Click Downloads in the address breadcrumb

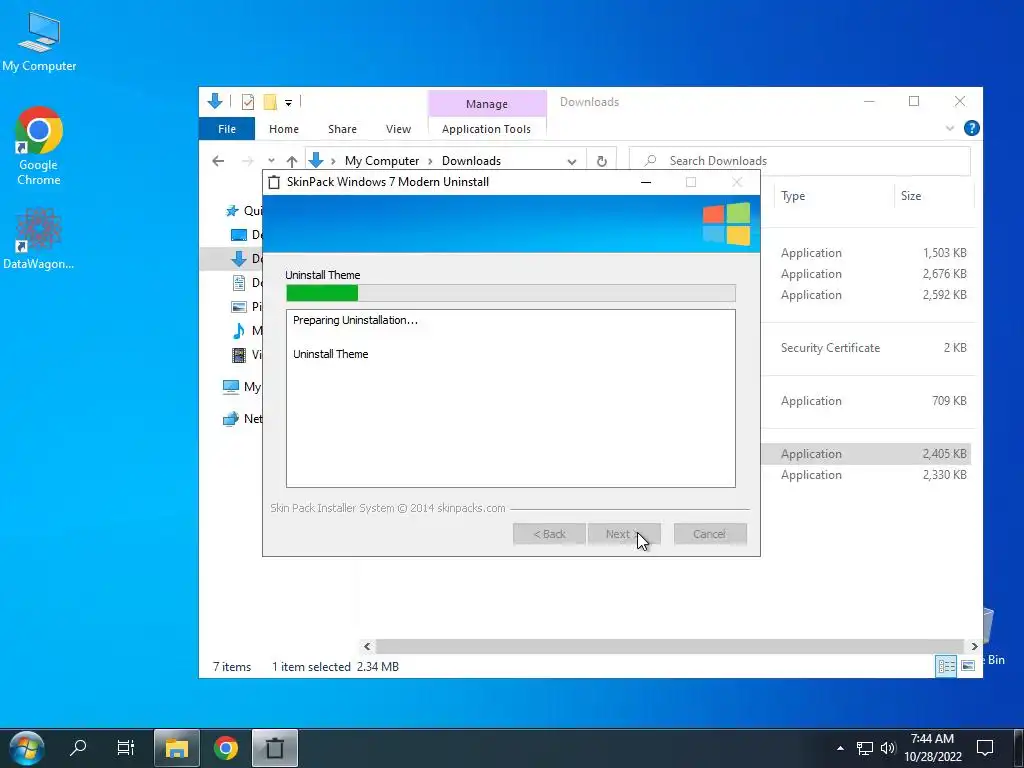pos(471,161)
